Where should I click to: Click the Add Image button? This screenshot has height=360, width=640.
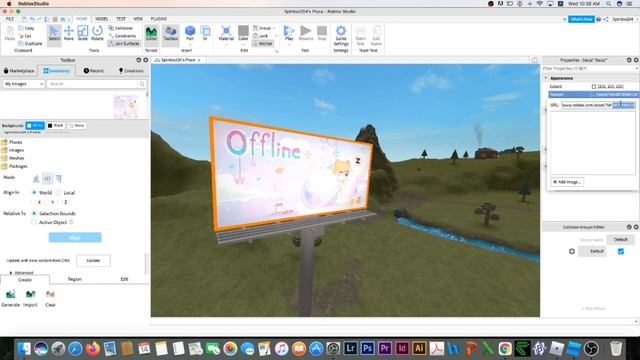pyautogui.click(x=567, y=182)
